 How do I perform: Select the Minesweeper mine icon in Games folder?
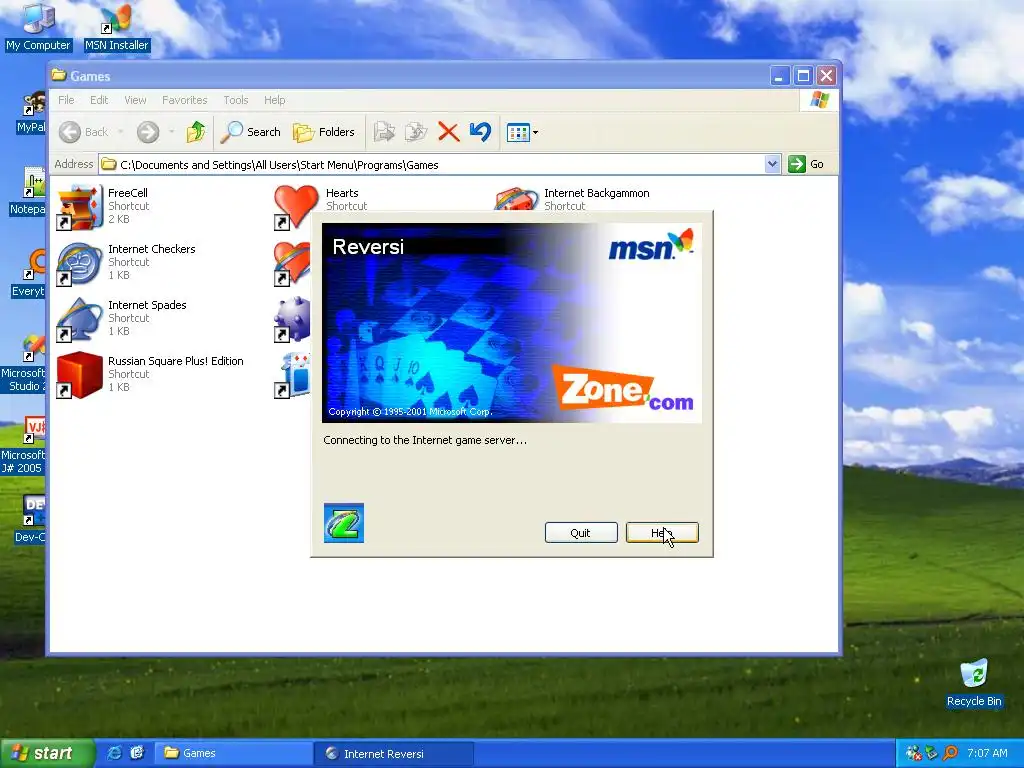291,319
